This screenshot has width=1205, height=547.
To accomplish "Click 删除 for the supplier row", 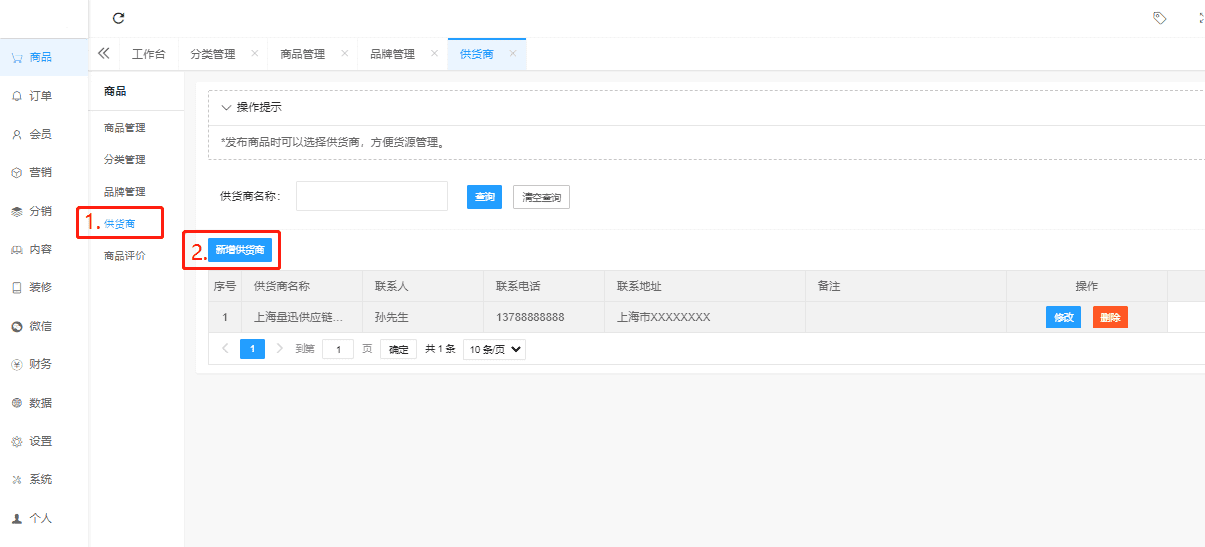I will pyautogui.click(x=1110, y=317).
